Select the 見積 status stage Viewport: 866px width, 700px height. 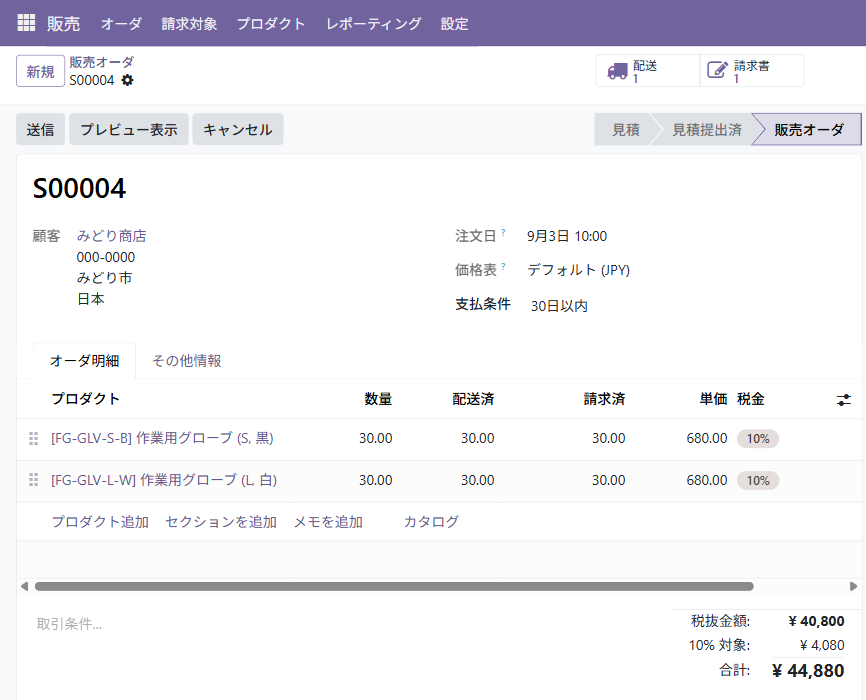(626, 130)
